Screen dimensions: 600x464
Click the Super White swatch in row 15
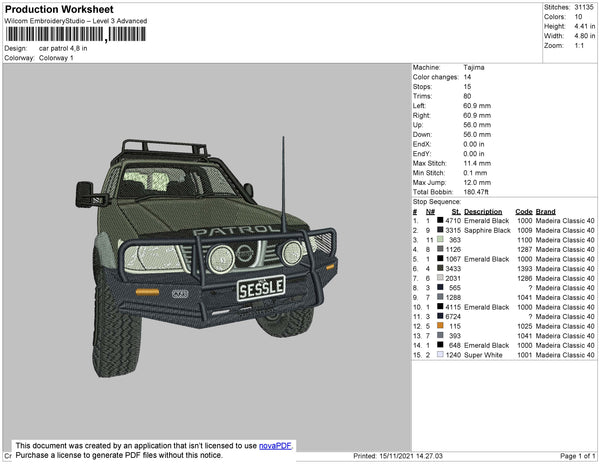pos(440,355)
